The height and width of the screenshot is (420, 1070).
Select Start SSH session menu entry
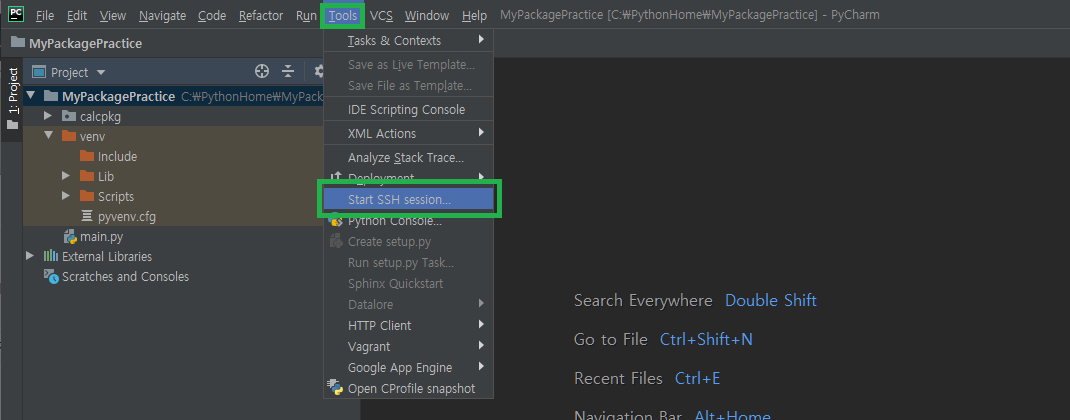409,199
